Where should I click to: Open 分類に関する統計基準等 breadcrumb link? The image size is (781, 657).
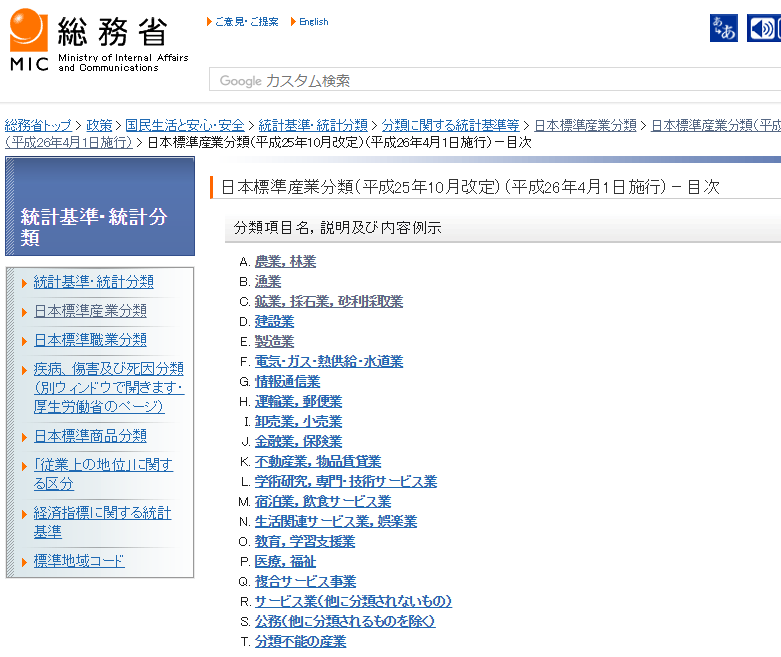tap(450, 126)
